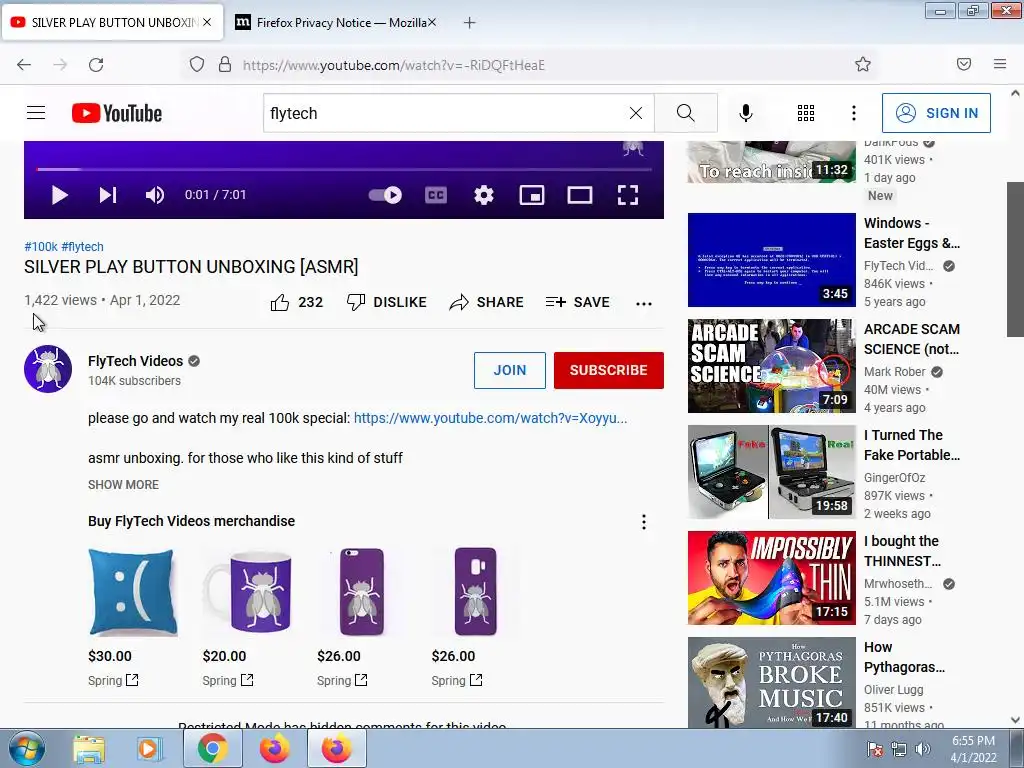The width and height of the screenshot is (1024, 768).
Task: Seek on video progress bar
Action: [x=344, y=169]
